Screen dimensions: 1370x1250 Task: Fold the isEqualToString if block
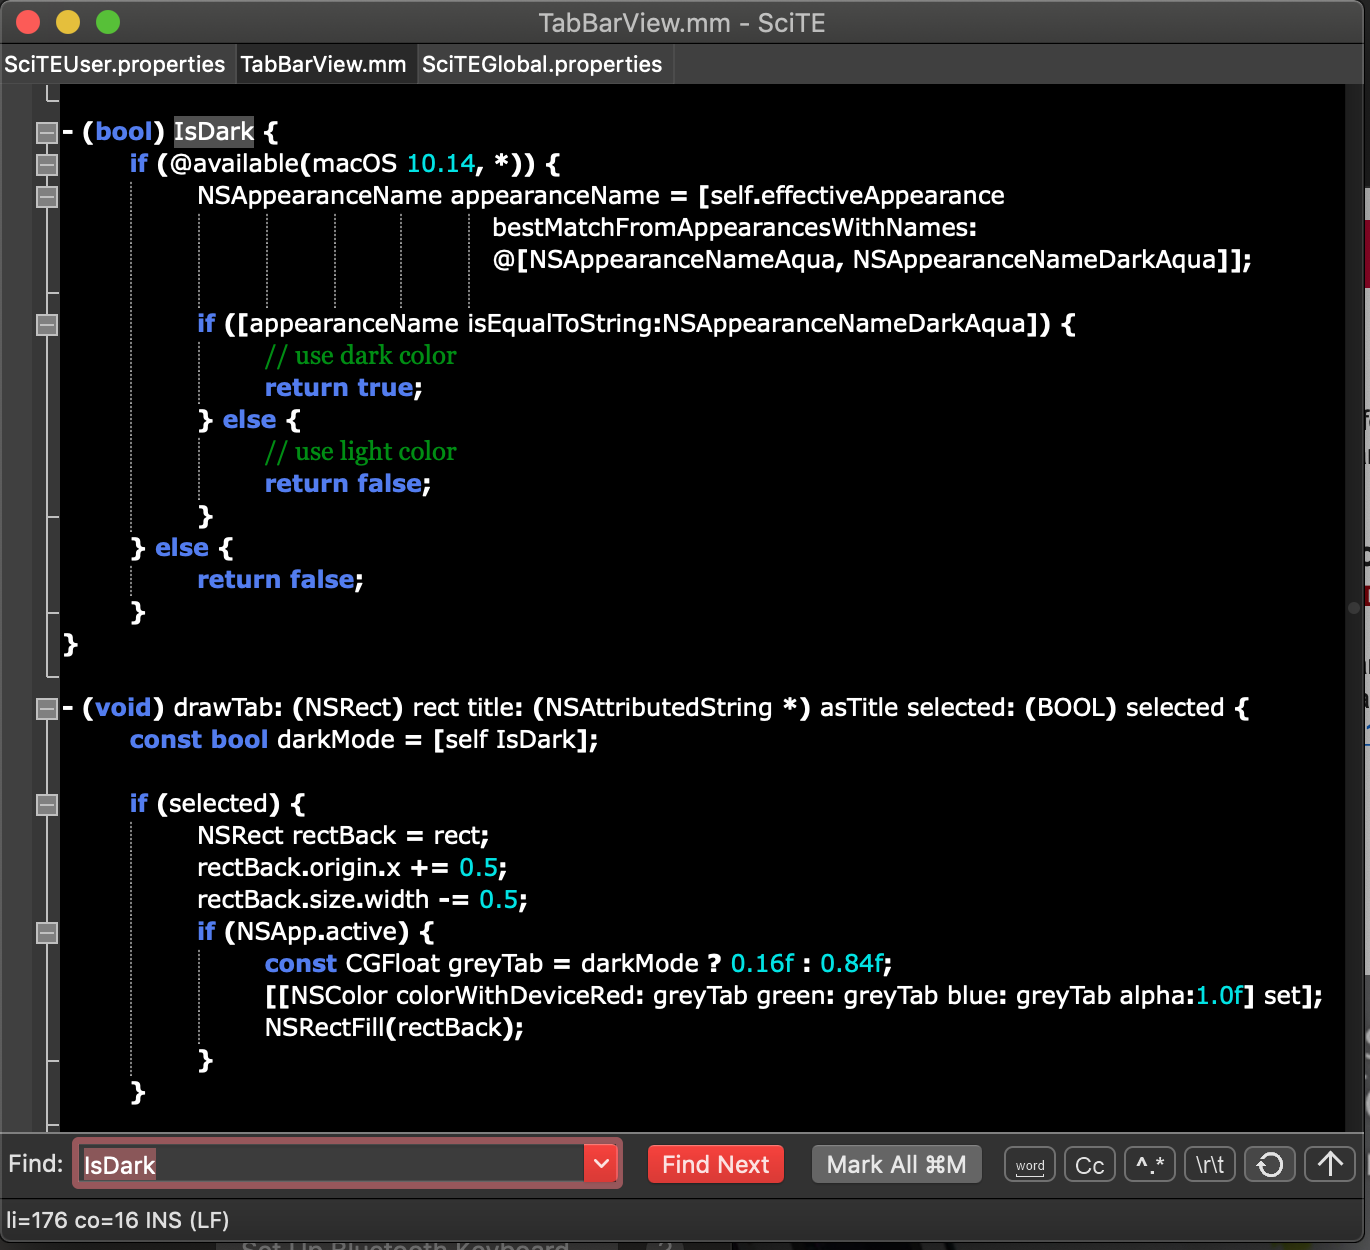46,324
